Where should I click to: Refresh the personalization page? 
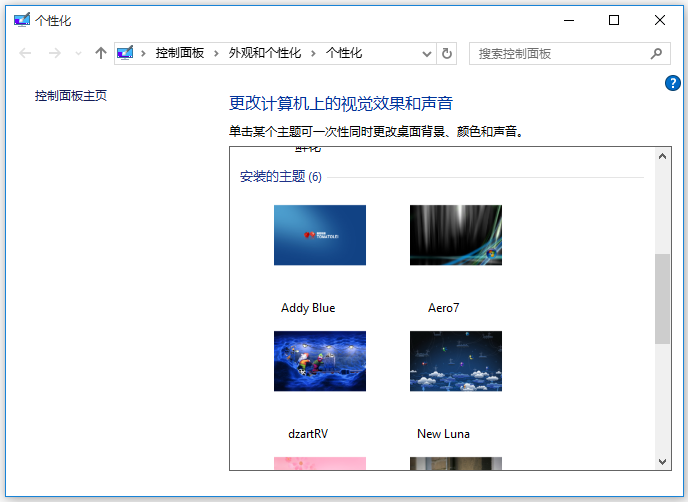coord(447,53)
